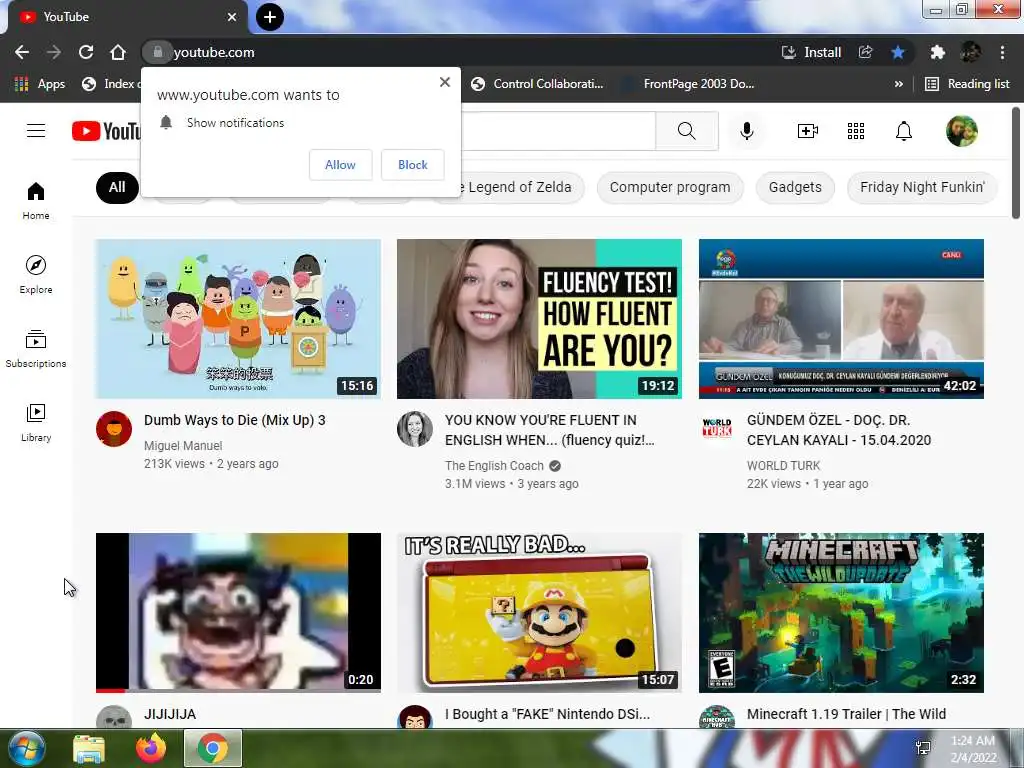Toggle the bookmark star
The image size is (1024, 768).
(898, 52)
